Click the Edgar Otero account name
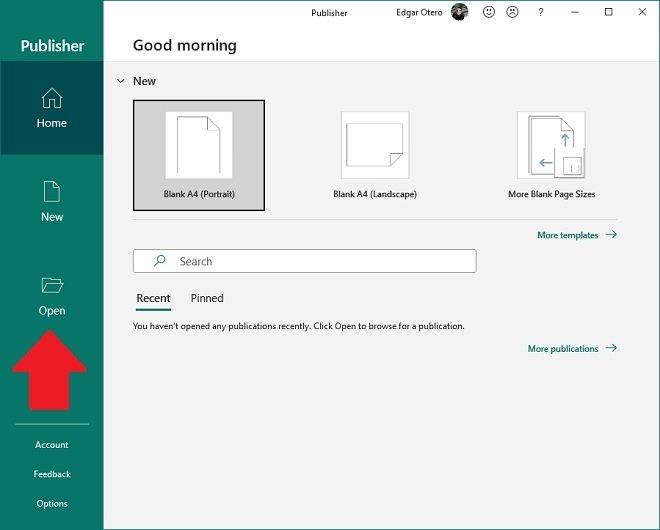 pos(419,13)
